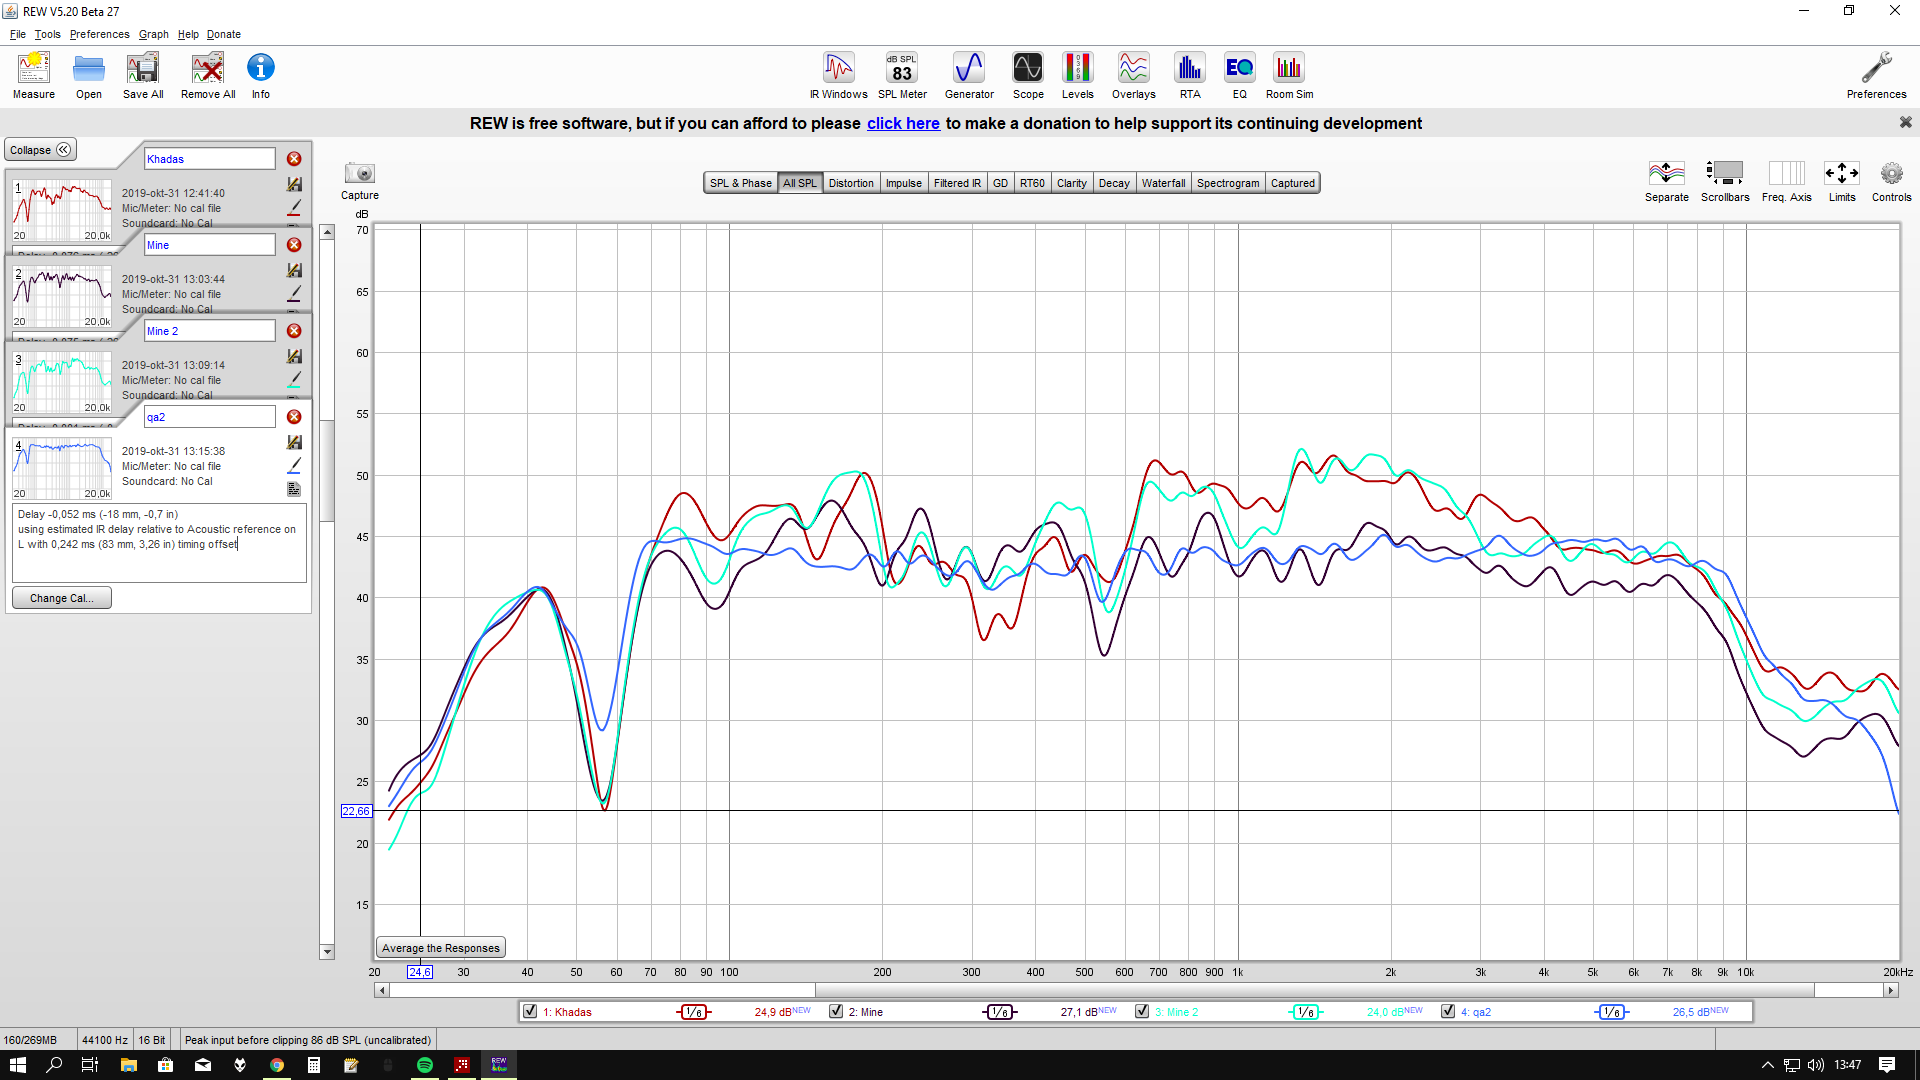This screenshot has height=1080, width=1920.
Task: Remove the Khadas measurement
Action: coord(294,159)
